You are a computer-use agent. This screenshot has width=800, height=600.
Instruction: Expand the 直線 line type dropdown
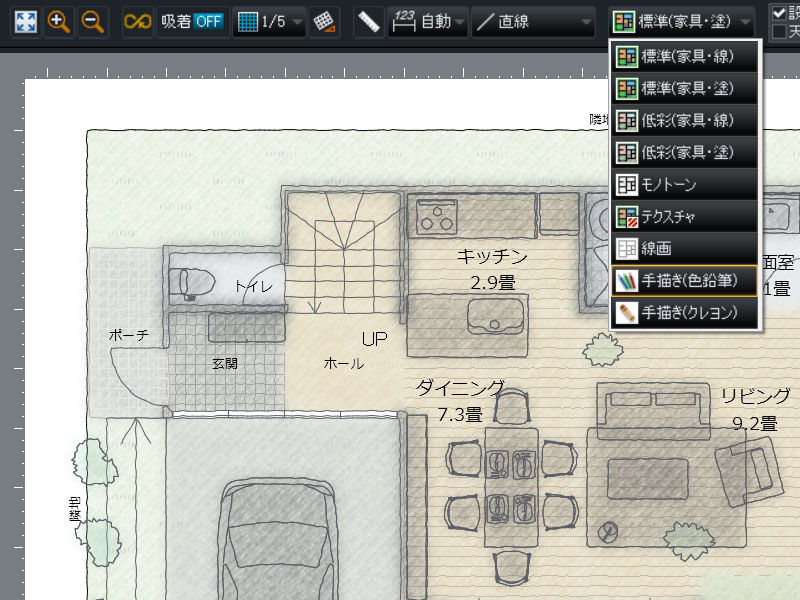coord(533,22)
